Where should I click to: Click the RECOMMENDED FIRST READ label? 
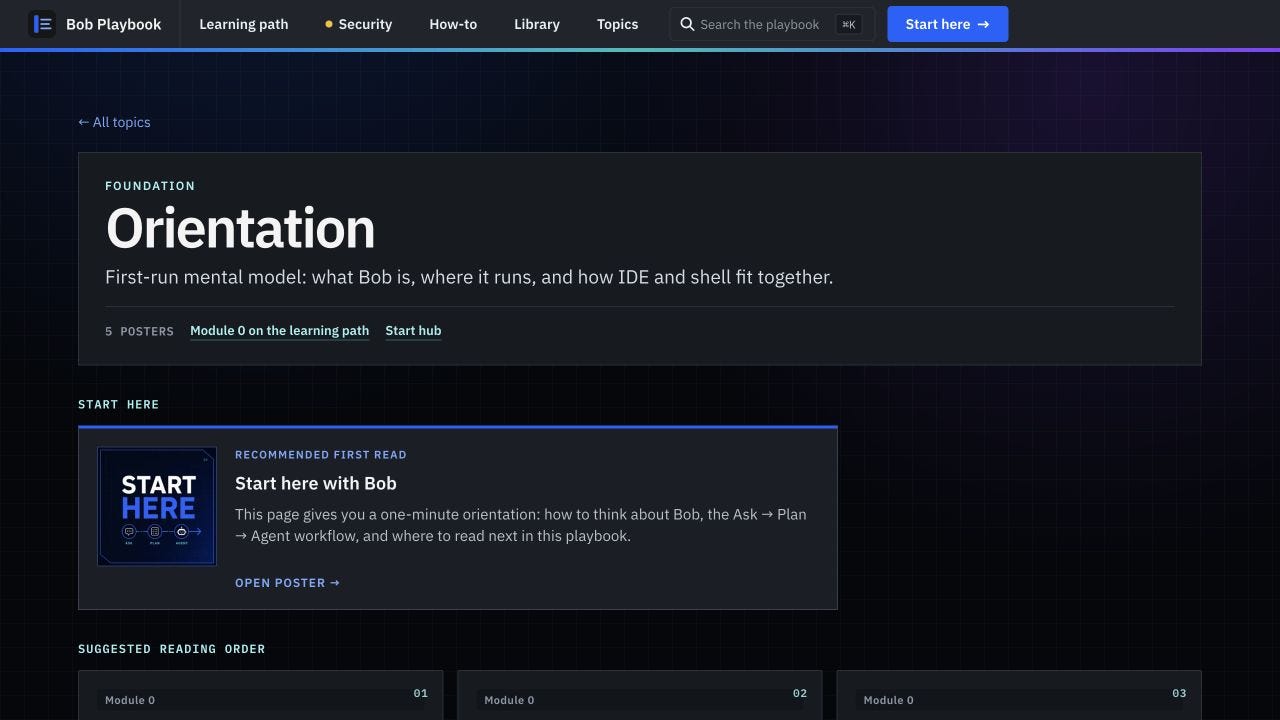coord(321,455)
